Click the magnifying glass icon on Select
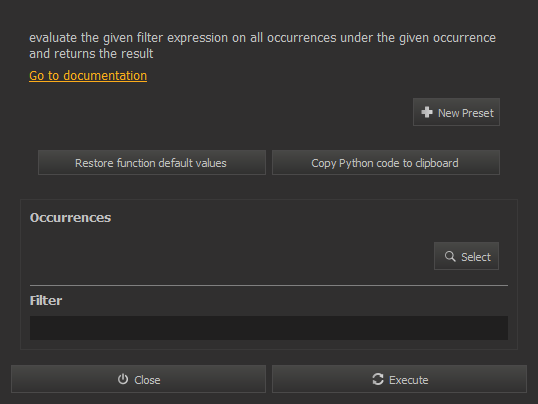The height and width of the screenshot is (404, 538). [x=450, y=256]
